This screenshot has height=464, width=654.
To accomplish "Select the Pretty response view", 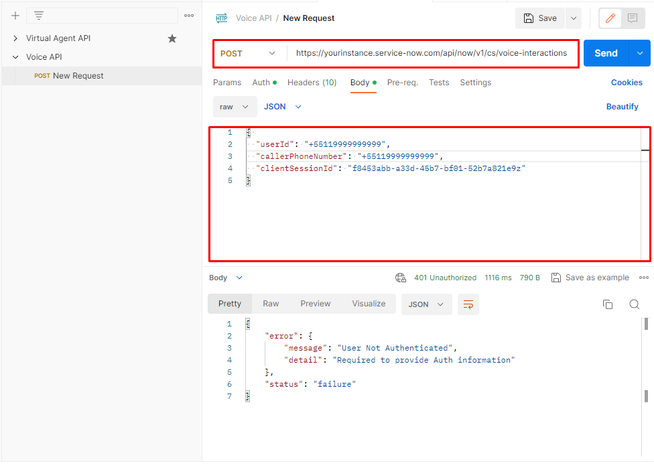I will (230, 304).
